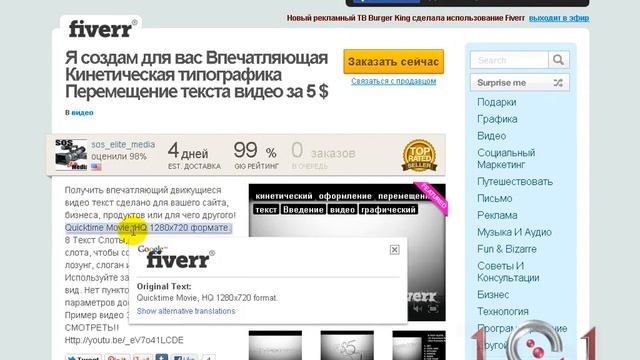
Task: Open the gallery thumbnail showing $5
Action: click(x=347, y=345)
